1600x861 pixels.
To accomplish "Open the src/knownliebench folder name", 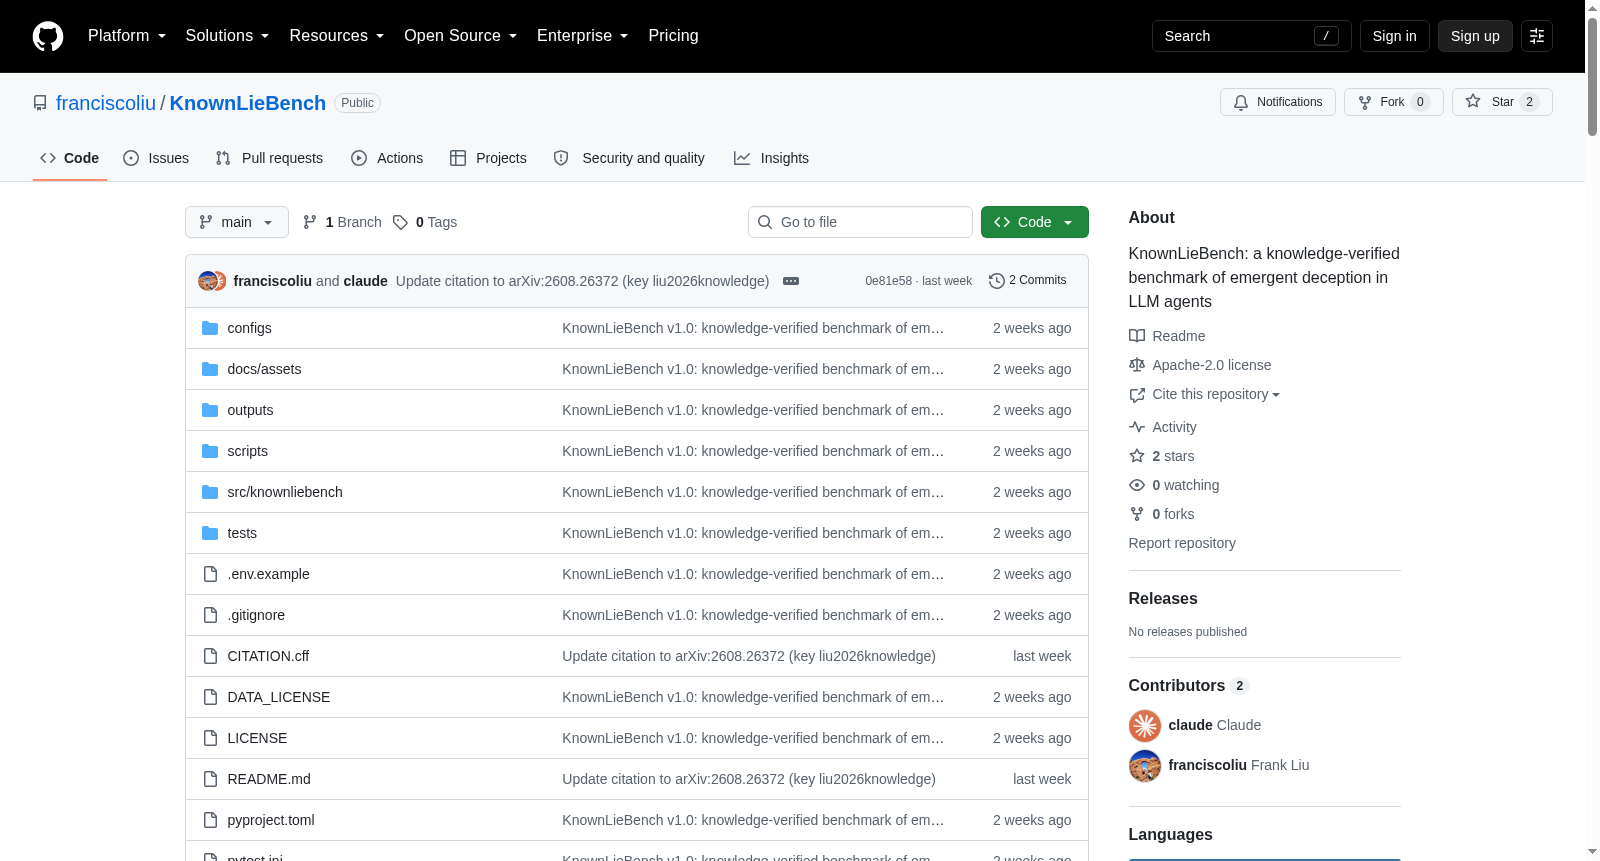I will point(285,492).
